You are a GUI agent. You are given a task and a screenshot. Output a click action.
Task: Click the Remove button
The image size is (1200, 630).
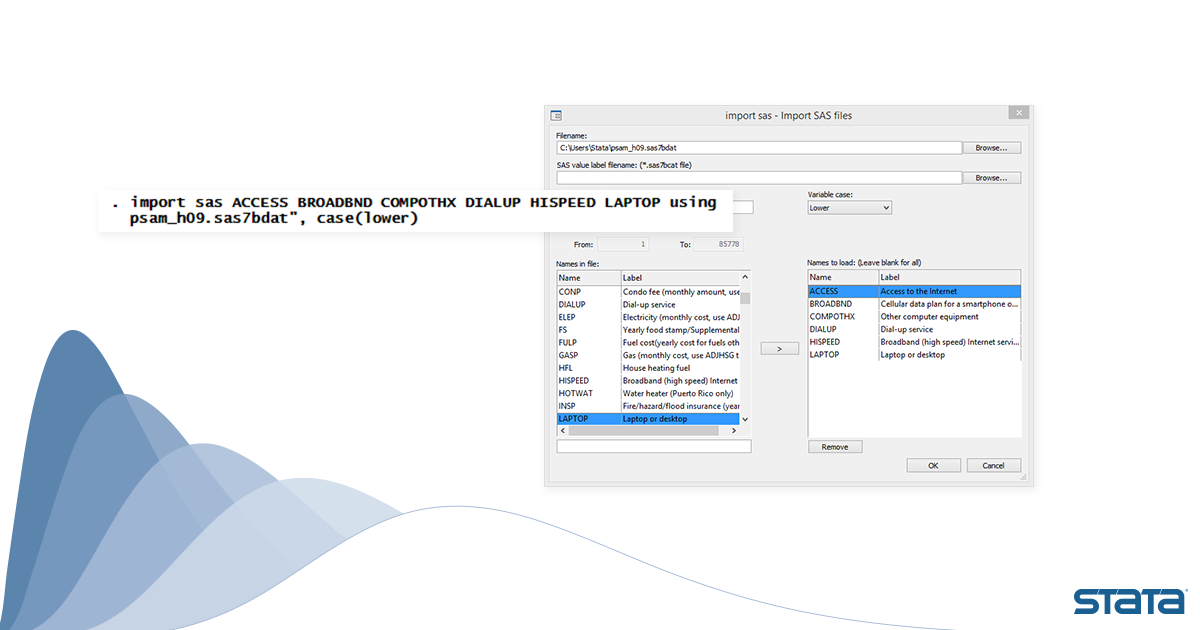click(x=835, y=447)
